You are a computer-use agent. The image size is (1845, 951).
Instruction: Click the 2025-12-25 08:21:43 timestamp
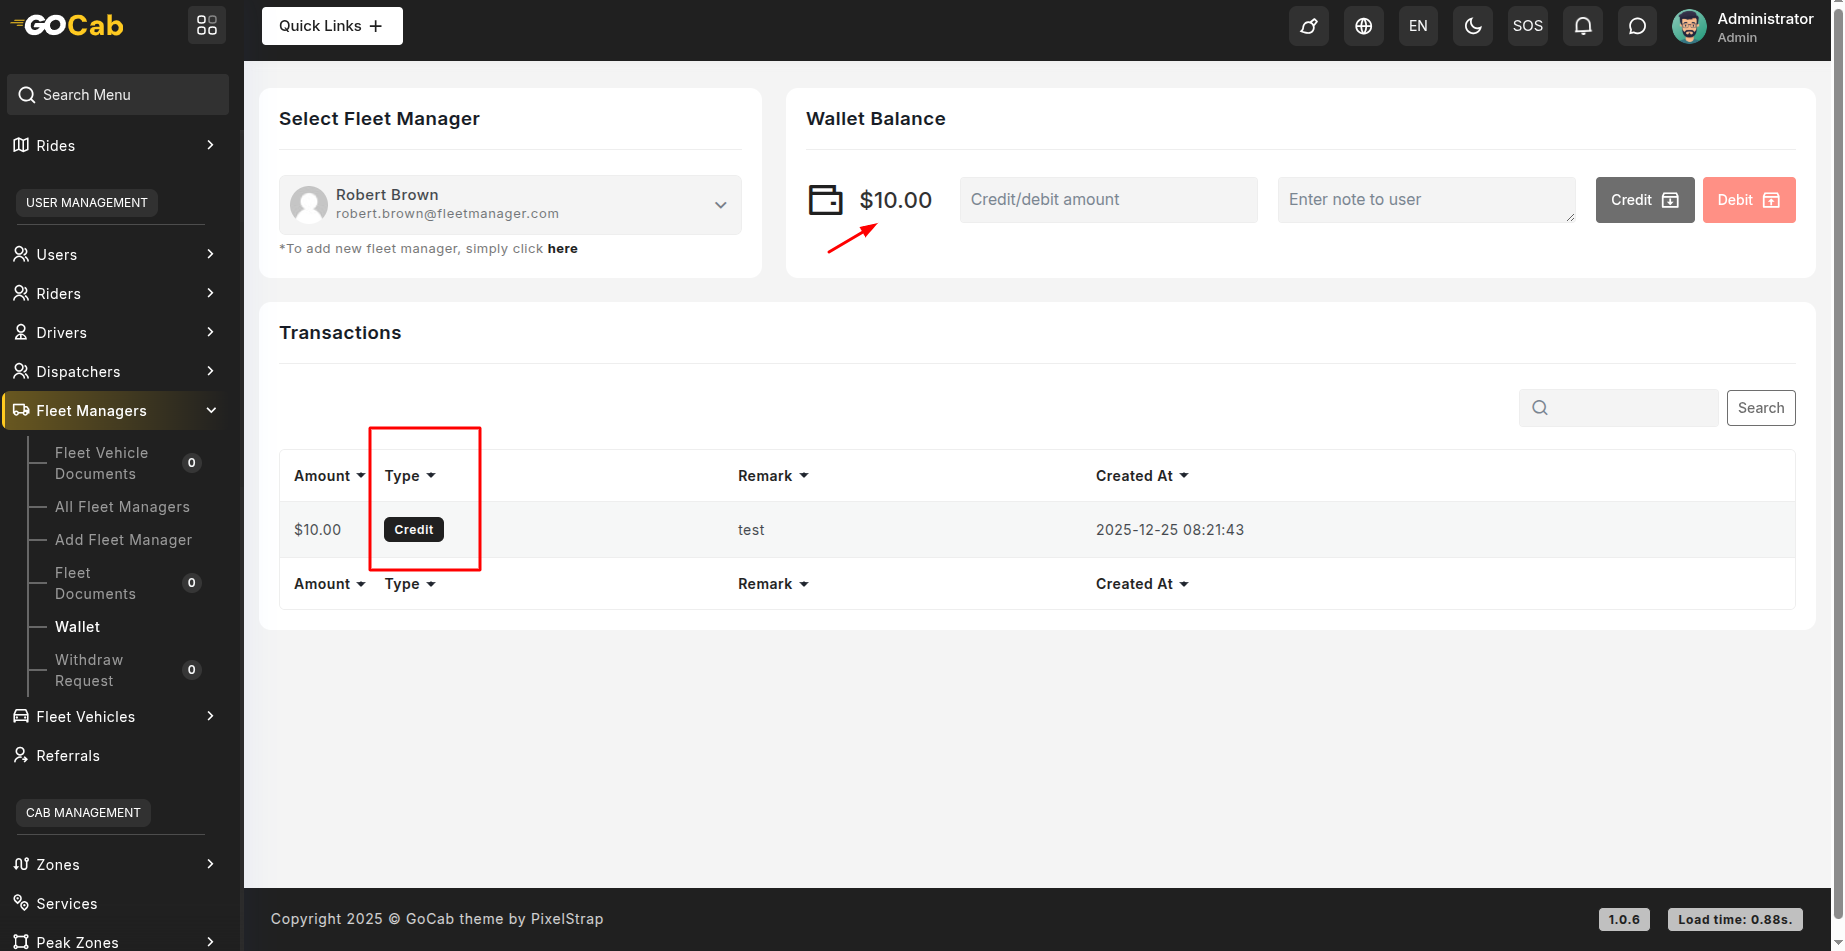(x=1170, y=530)
